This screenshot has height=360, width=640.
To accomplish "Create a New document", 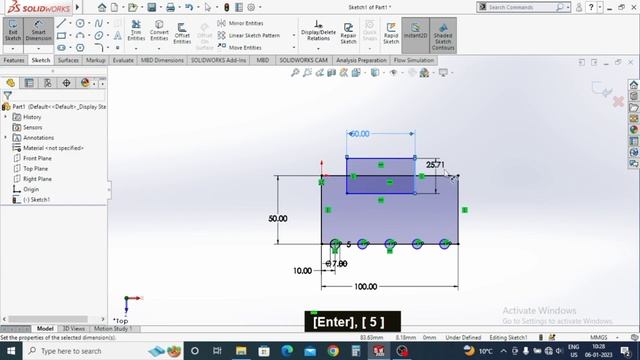I will 115,7.
